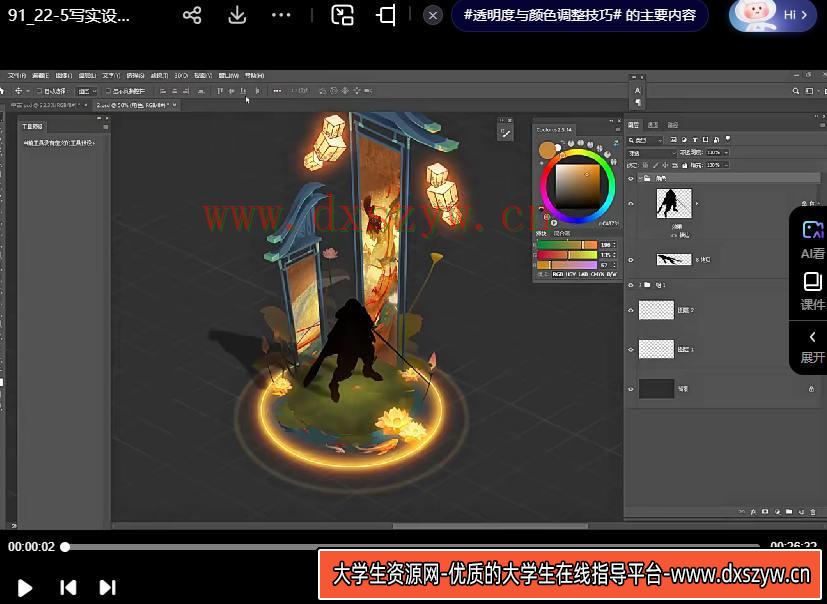Click the Move tool icon in options bar
The height and width of the screenshot is (604, 827).
click(18, 91)
